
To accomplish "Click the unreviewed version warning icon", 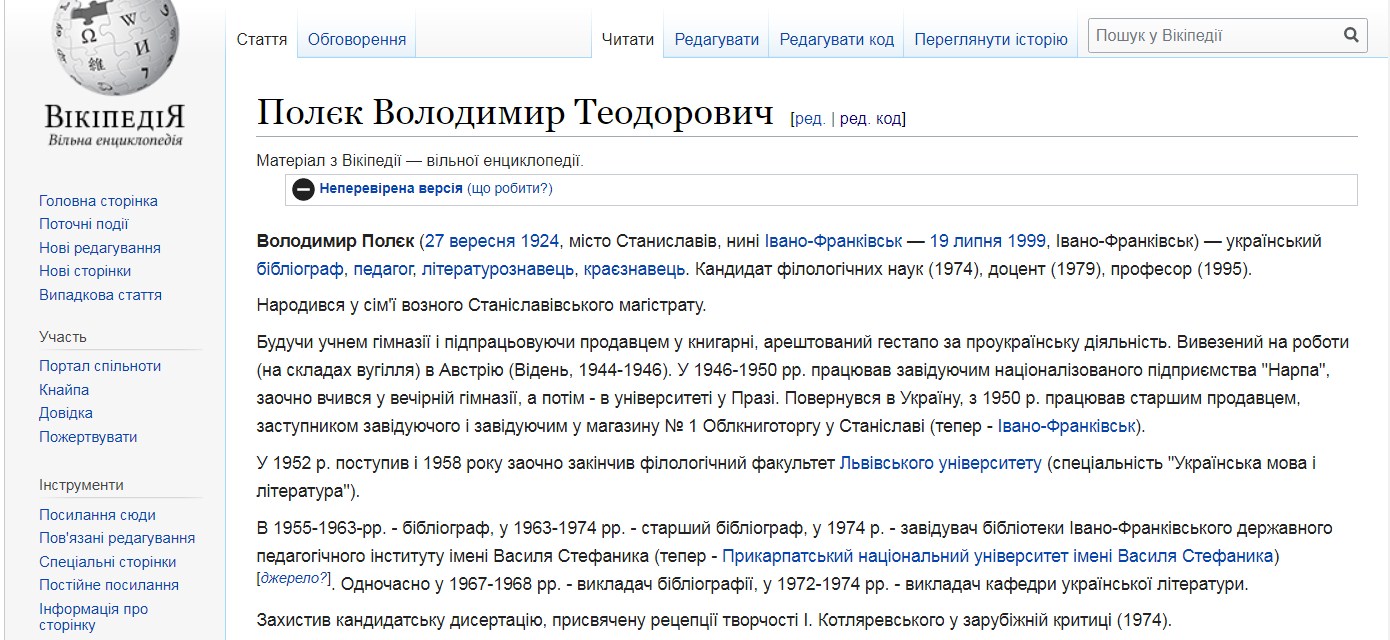I will click(303, 189).
